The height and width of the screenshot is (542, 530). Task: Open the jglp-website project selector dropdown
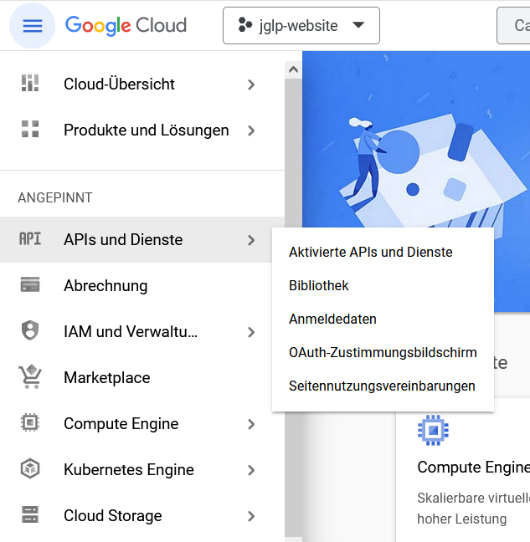pyautogui.click(x=301, y=26)
